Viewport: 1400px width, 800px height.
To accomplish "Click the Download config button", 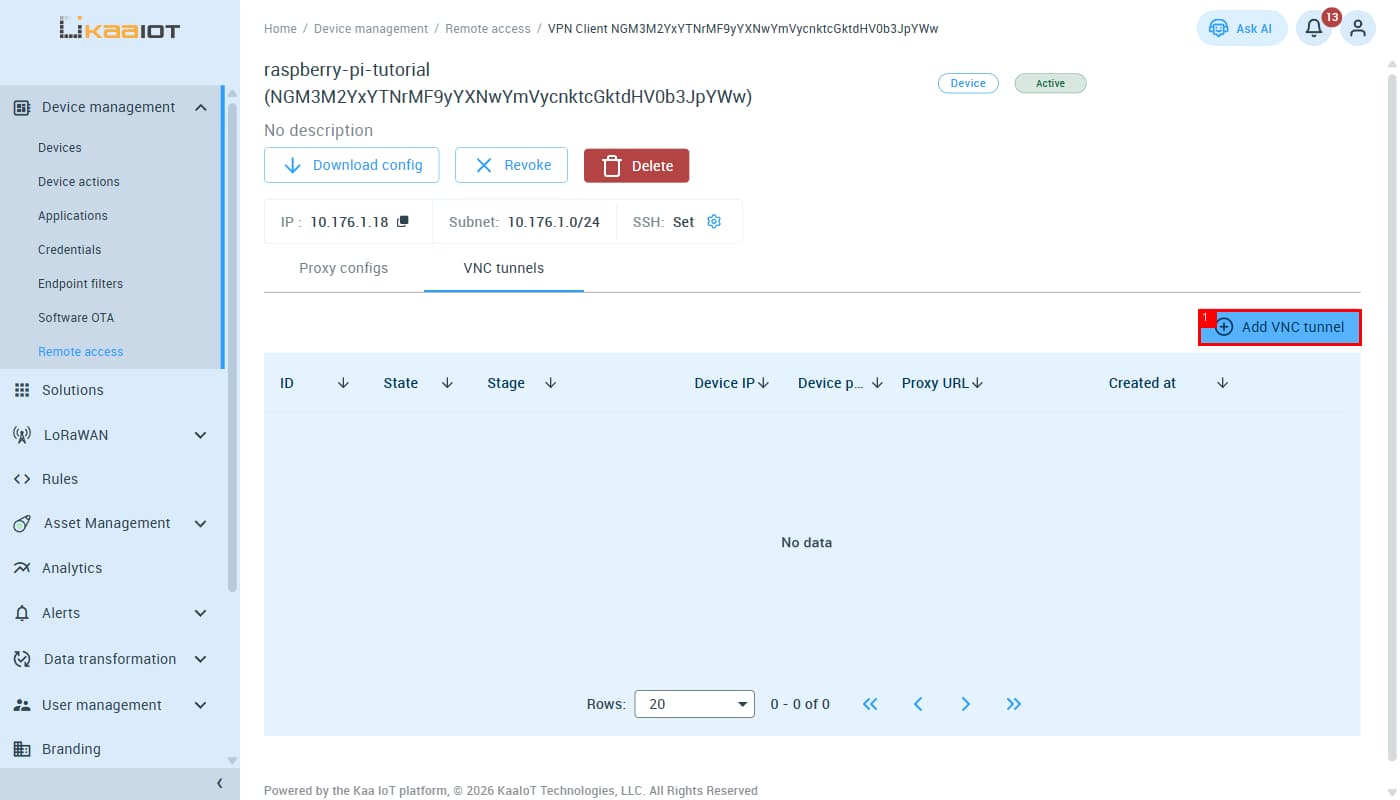I will point(351,165).
